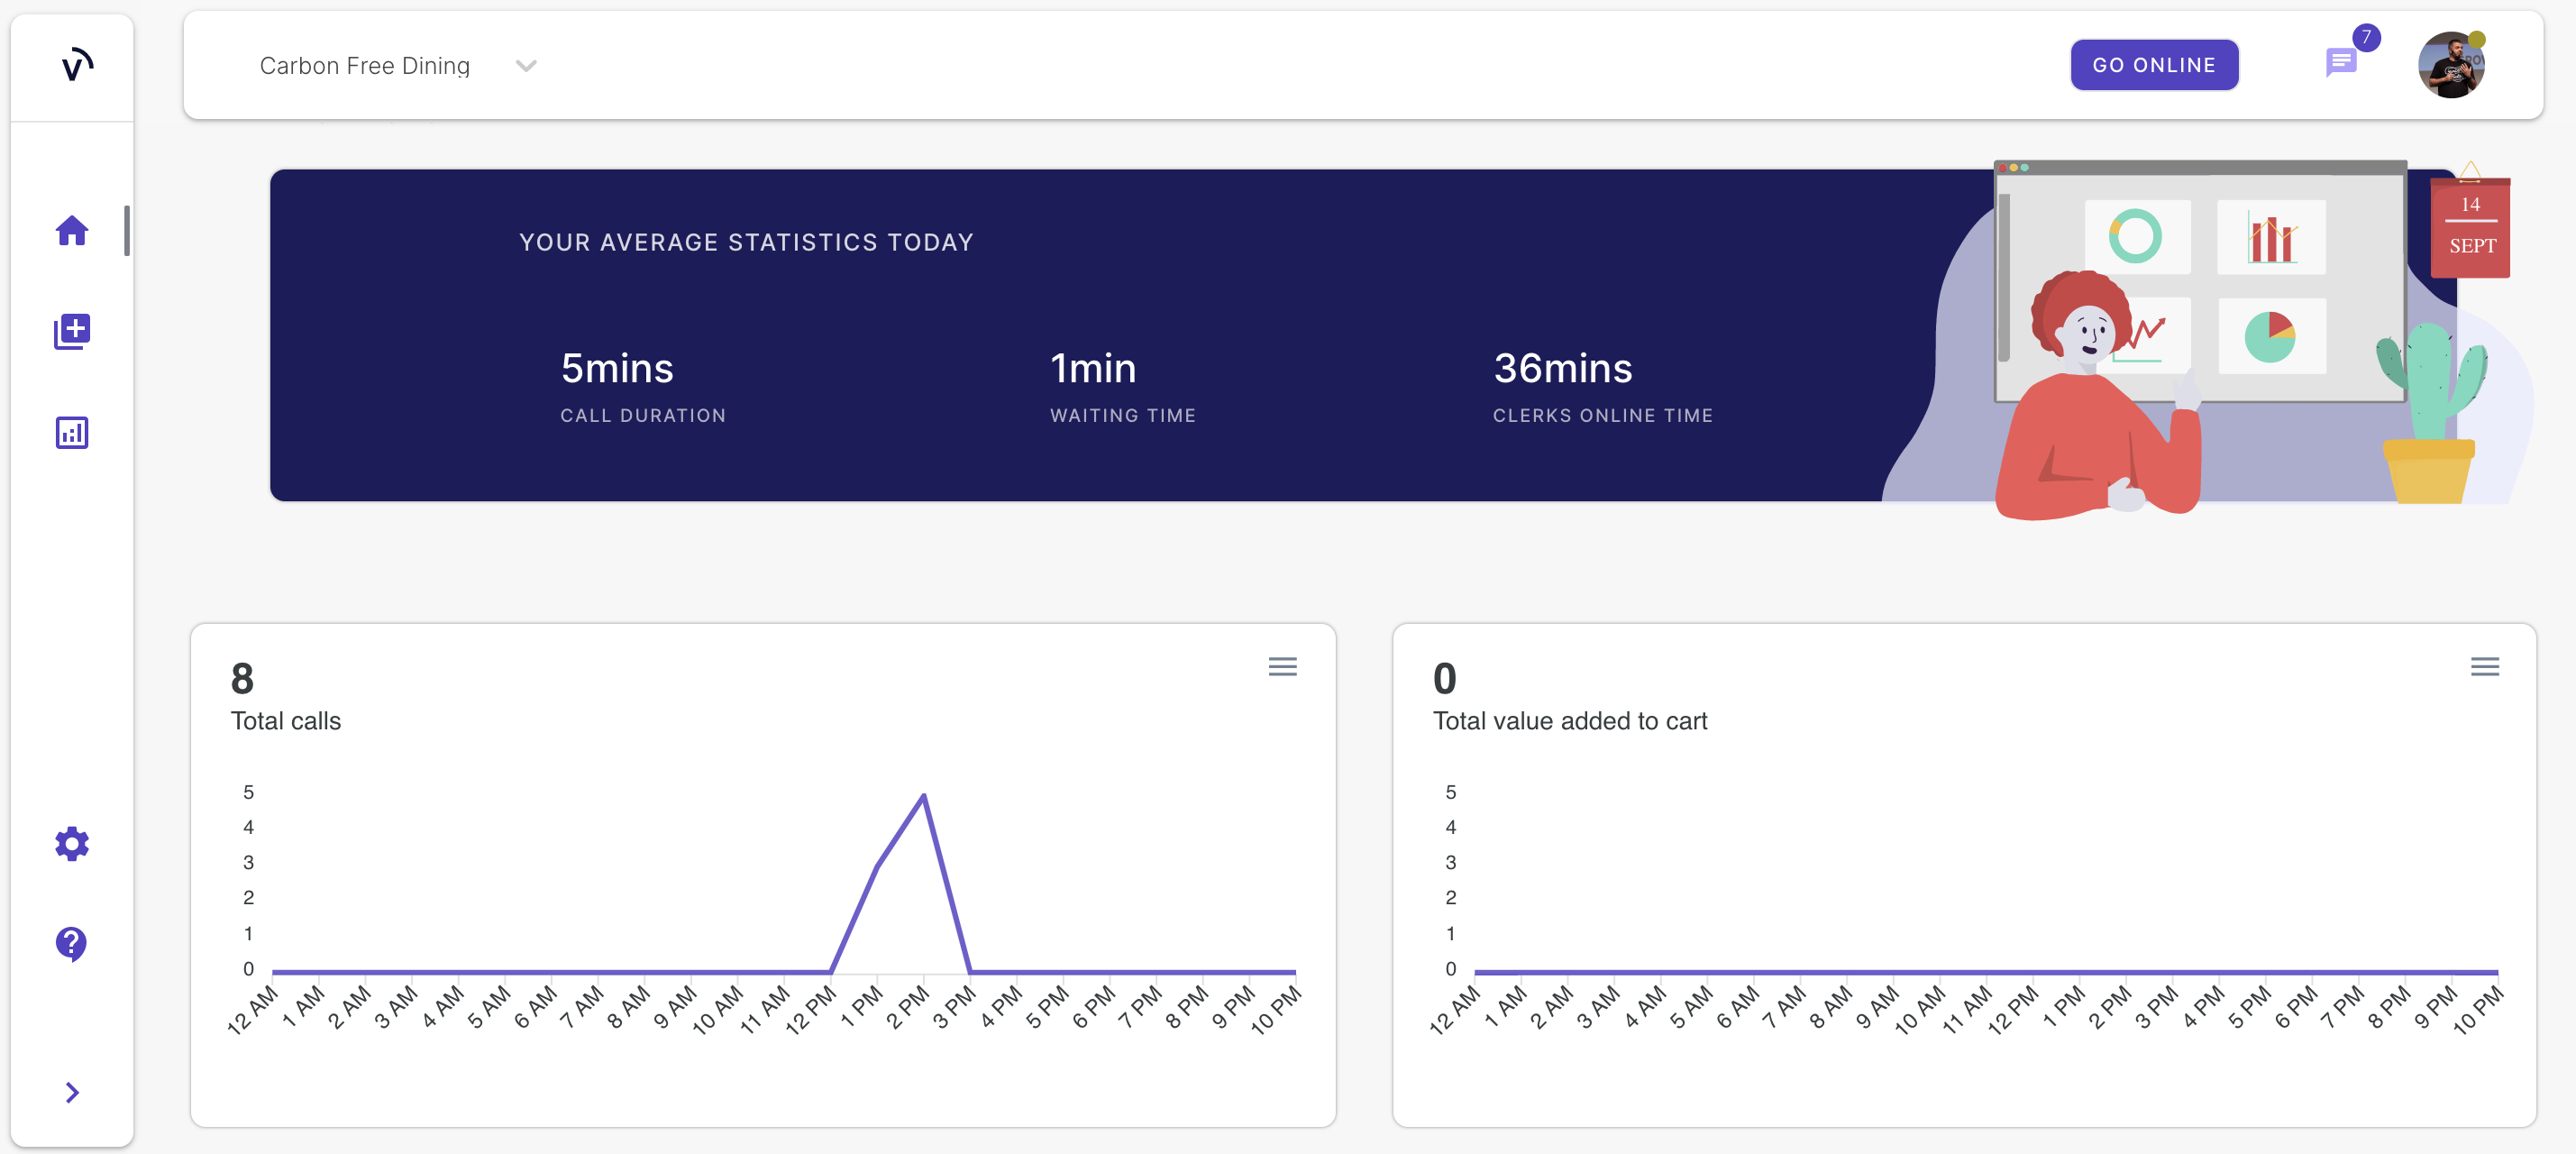Open cart value chart hamburger menu
Image resolution: width=2576 pixels, height=1154 pixels.
pos(2484,666)
